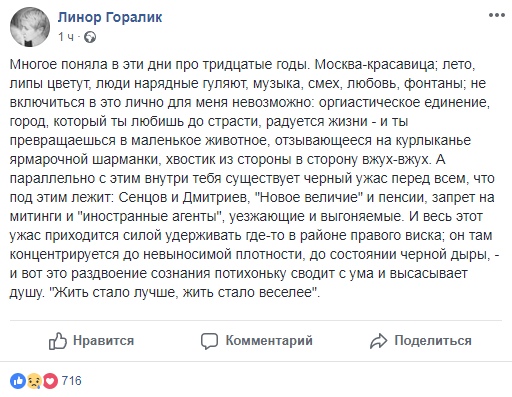Click the thumbs-up icon beside Нравится
This screenshot has height=397, width=512.
(58, 341)
